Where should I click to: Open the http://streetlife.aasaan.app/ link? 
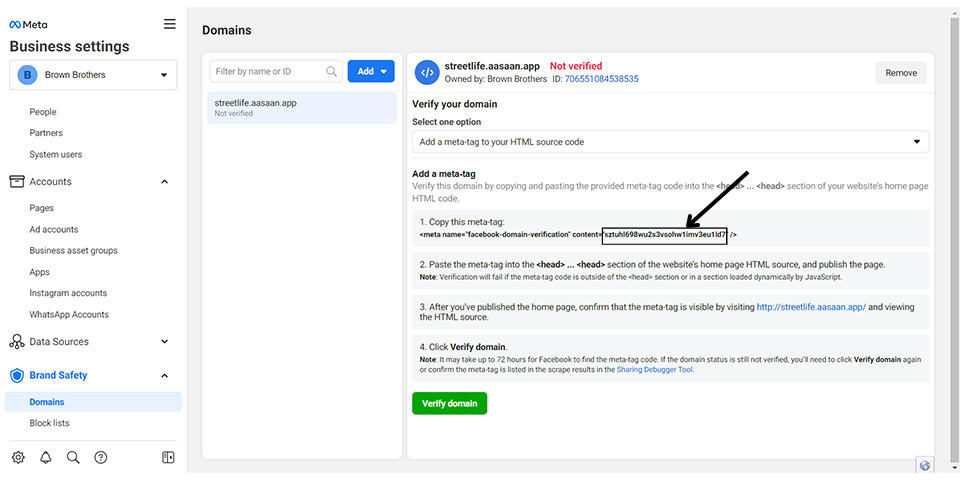click(811, 307)
